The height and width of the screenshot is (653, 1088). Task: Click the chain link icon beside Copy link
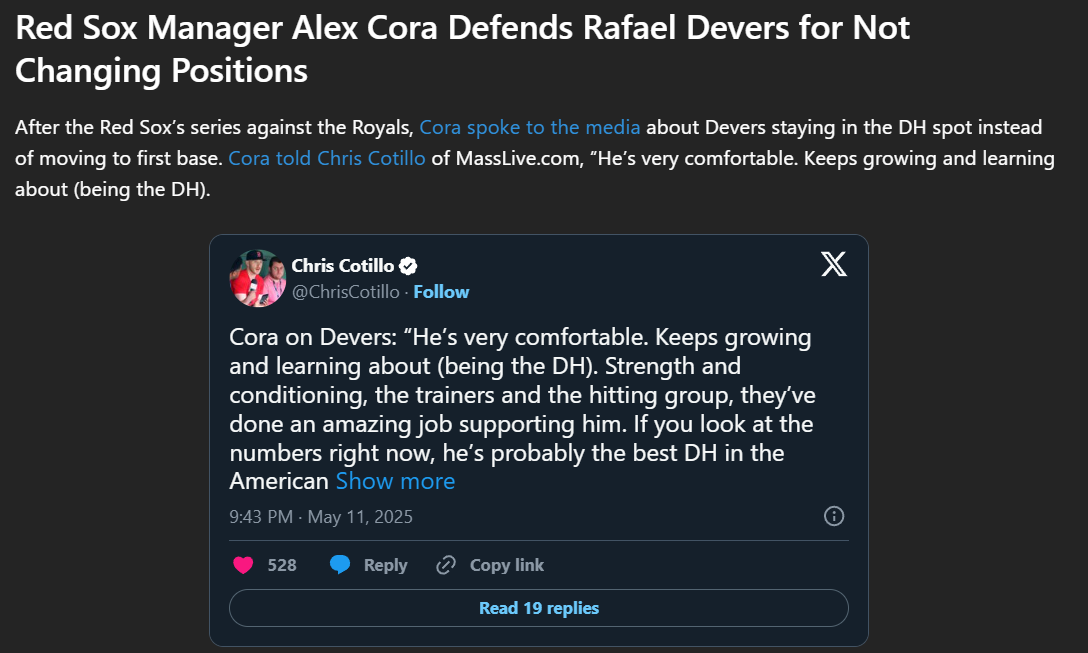[x=446, y=565]
